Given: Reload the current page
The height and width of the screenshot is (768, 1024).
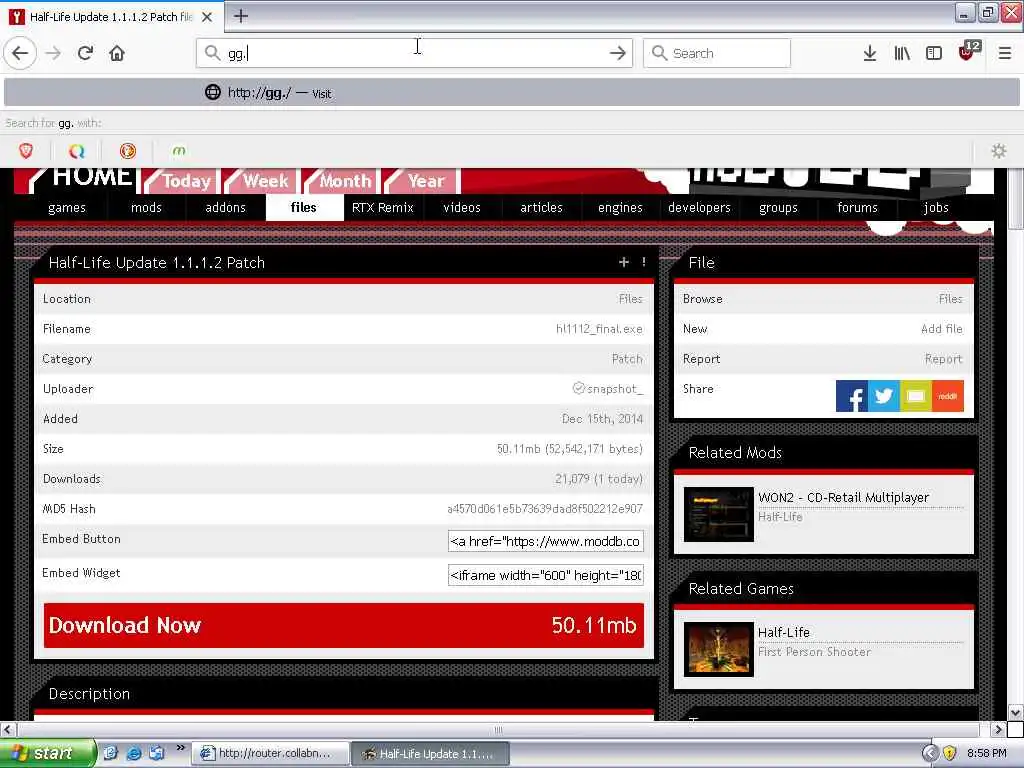Looking at the screenshot, I should [x=85, y=53].
